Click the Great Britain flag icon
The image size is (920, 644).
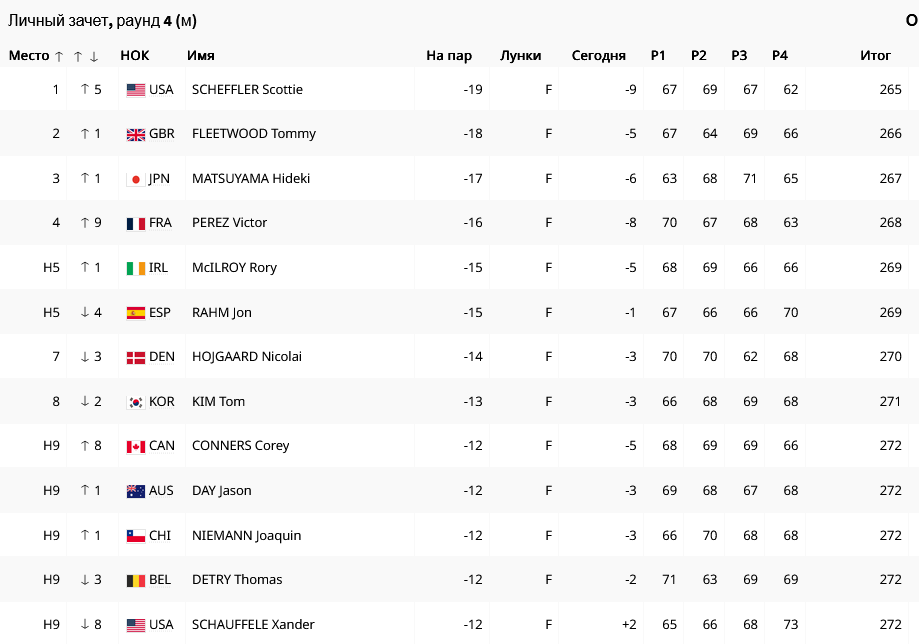click(136, 134)
